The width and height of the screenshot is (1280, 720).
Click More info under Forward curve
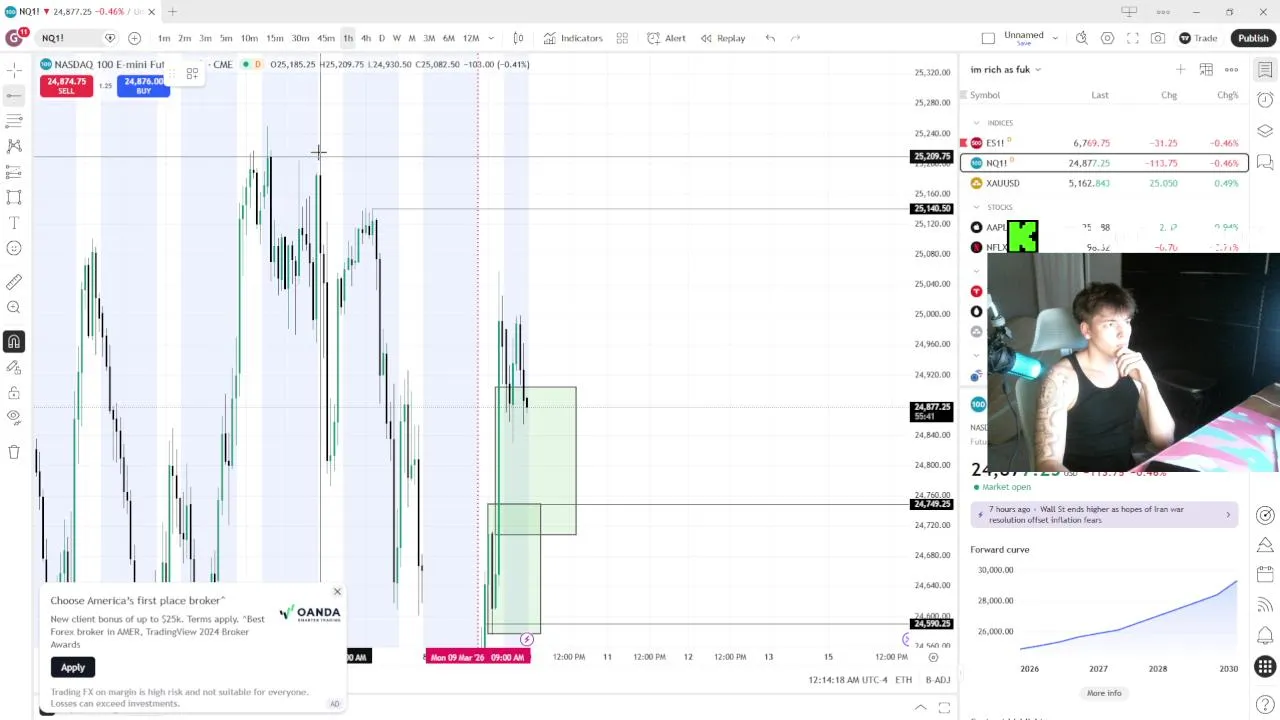[x=1104, y=693]
